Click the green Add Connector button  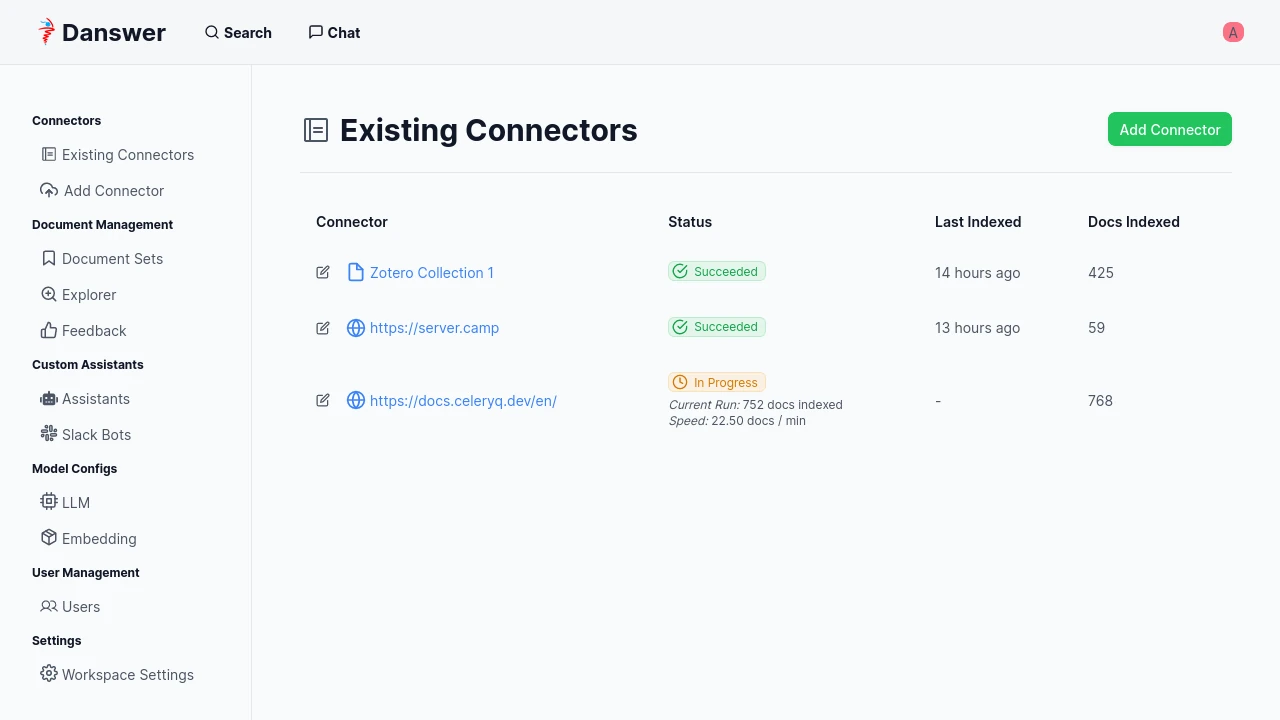click(1170, 129)
